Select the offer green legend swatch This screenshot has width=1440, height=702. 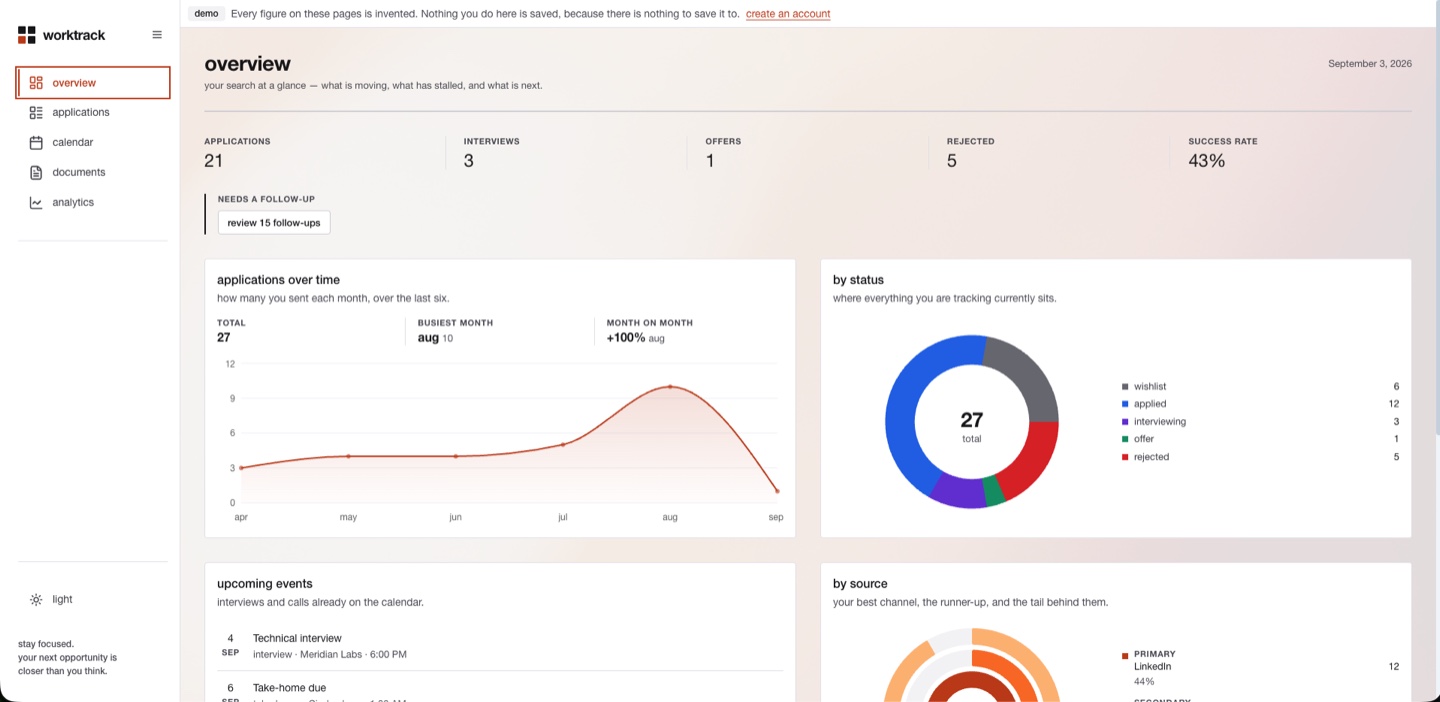tap(1125, 439)
